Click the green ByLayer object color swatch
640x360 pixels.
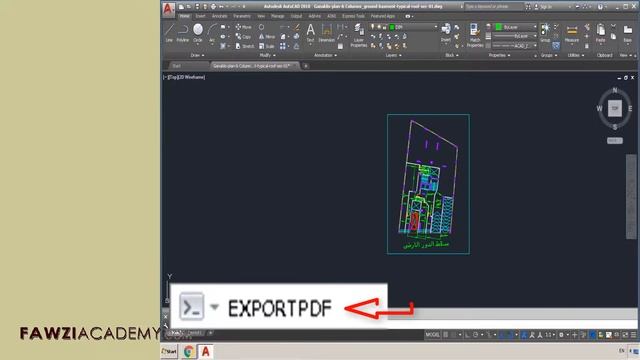click(x=499, y=27)
